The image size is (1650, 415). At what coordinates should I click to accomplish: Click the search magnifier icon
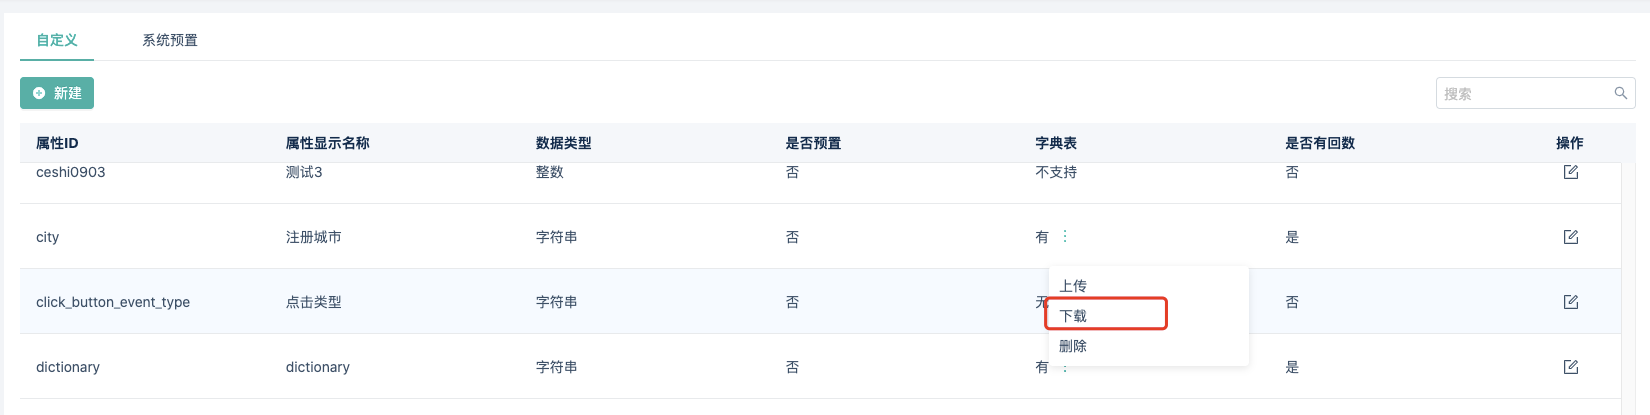[1620, 93]
